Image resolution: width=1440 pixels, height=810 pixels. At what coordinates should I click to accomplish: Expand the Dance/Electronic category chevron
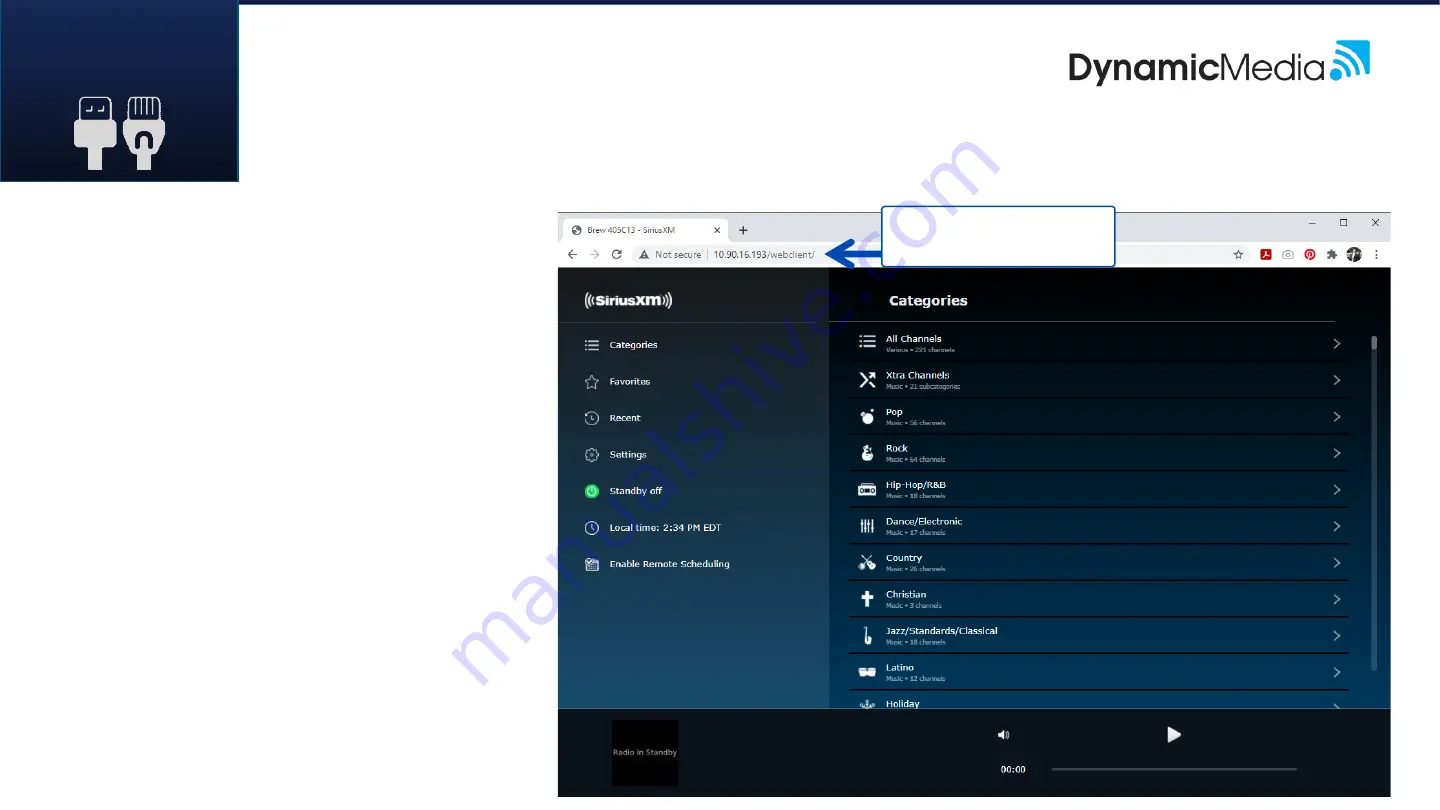1337,526
